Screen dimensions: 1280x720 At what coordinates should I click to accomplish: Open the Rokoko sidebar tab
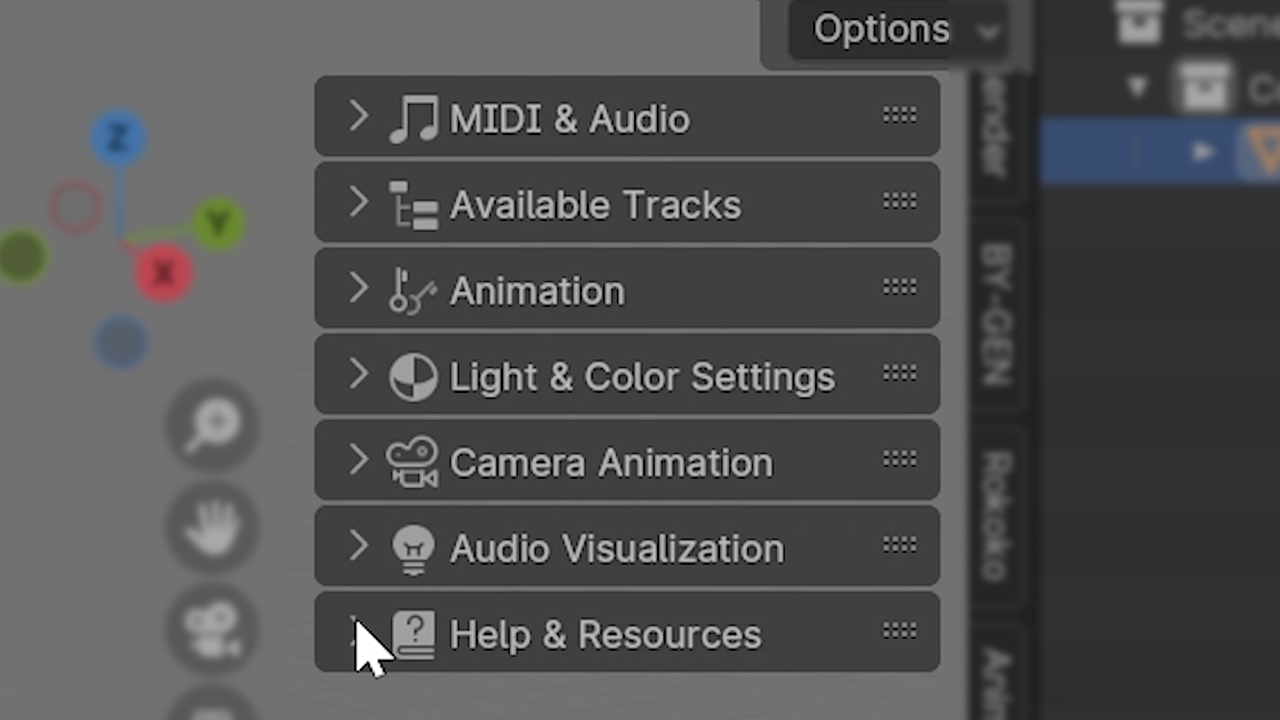997,515
